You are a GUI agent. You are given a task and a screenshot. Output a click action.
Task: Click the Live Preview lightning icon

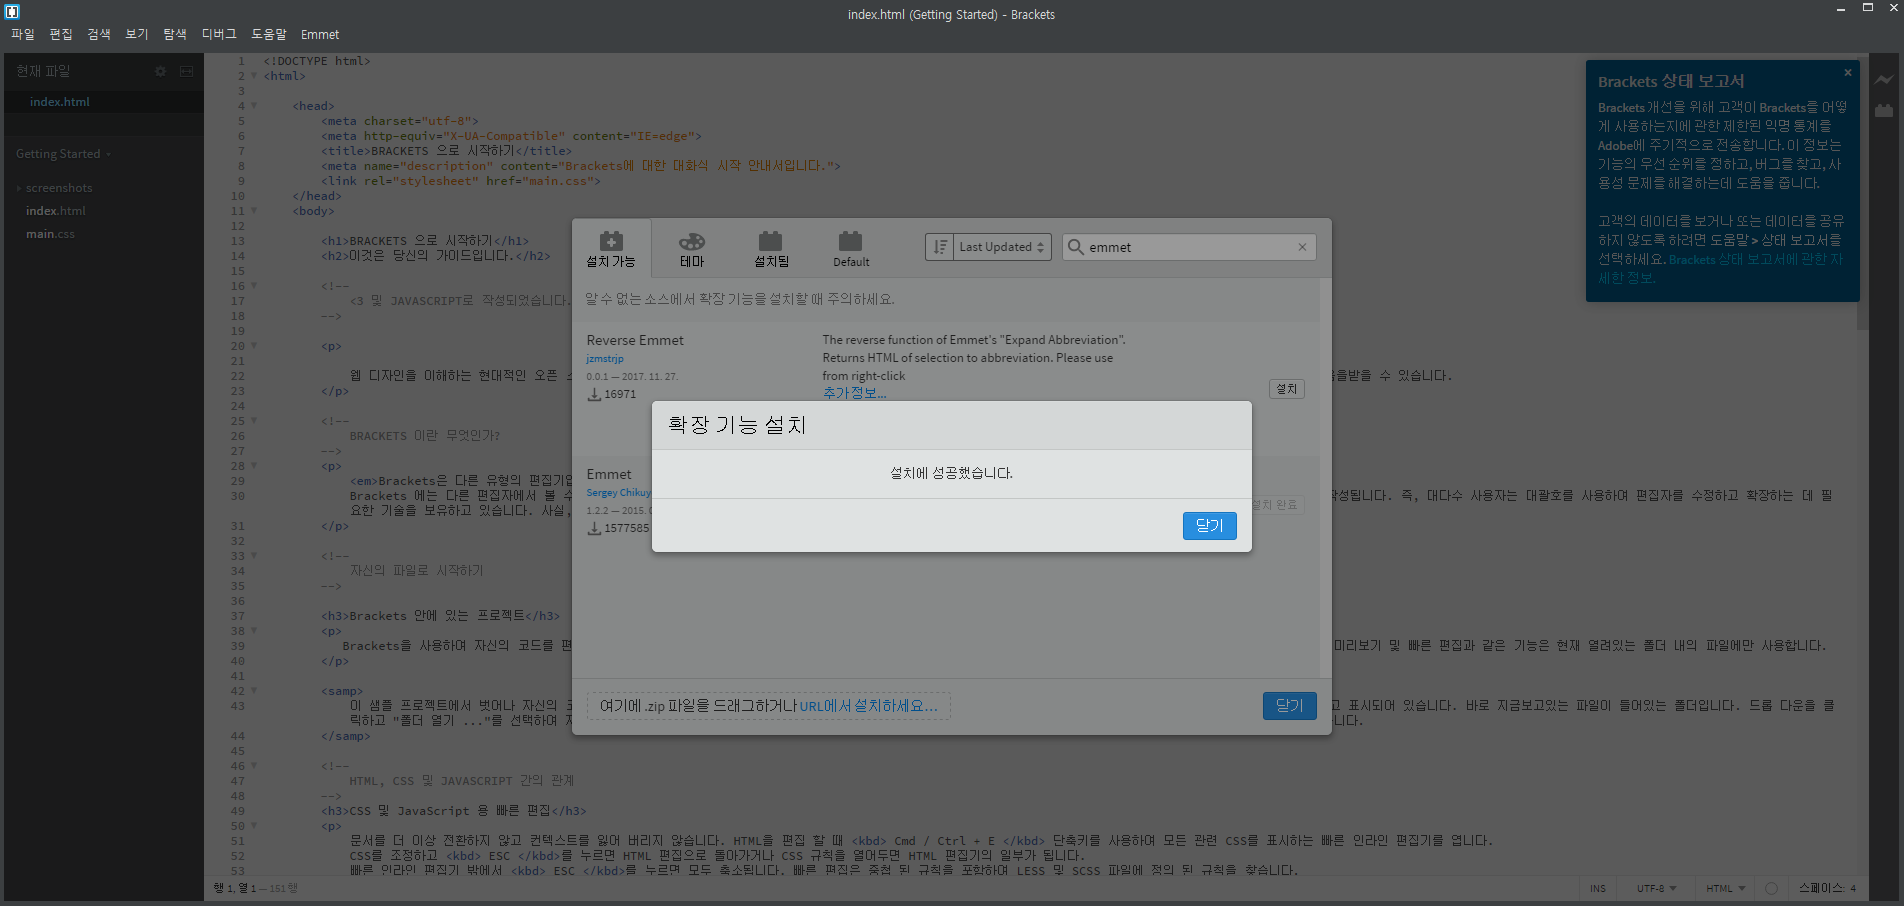[x=1884, y=80]
